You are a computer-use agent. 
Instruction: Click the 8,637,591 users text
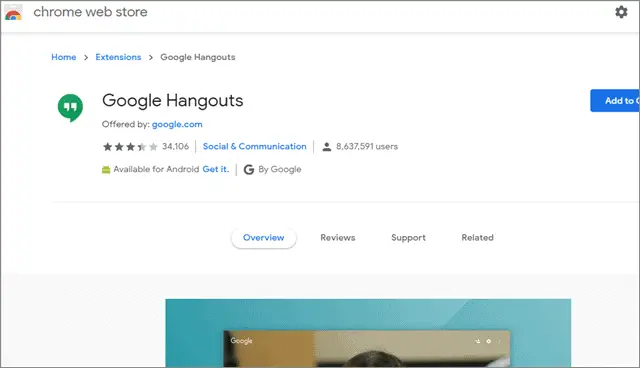click(367, 146)
